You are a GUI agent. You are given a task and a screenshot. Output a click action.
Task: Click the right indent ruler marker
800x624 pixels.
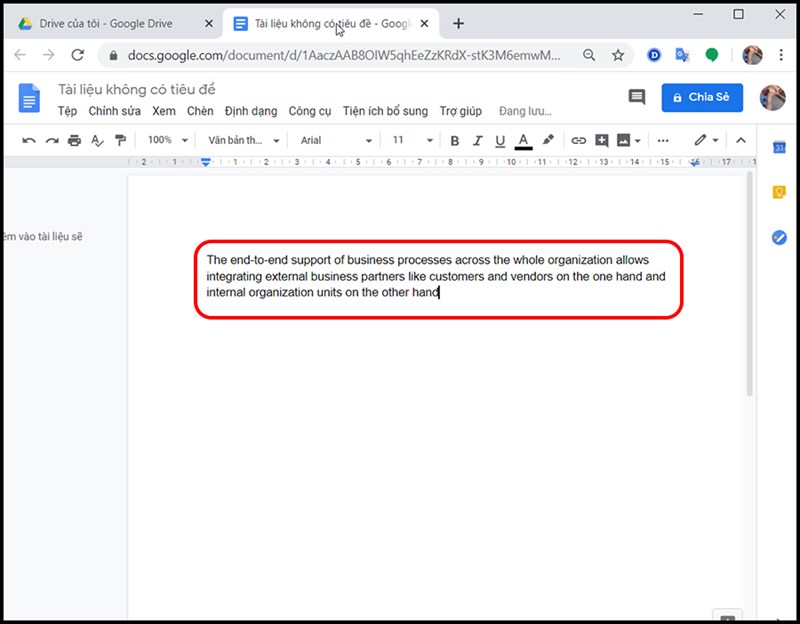click(694, 162)
